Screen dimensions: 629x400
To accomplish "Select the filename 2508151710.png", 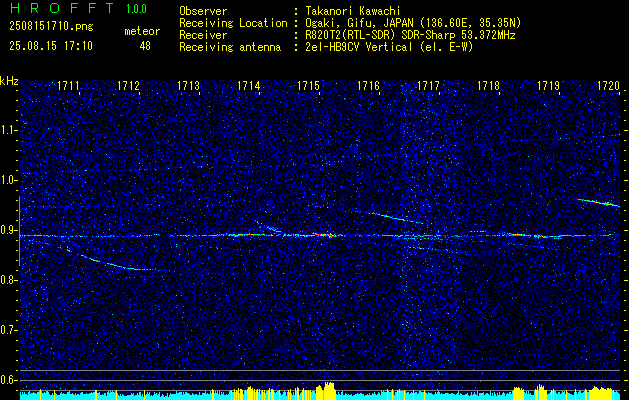I will tap(51, 27).
